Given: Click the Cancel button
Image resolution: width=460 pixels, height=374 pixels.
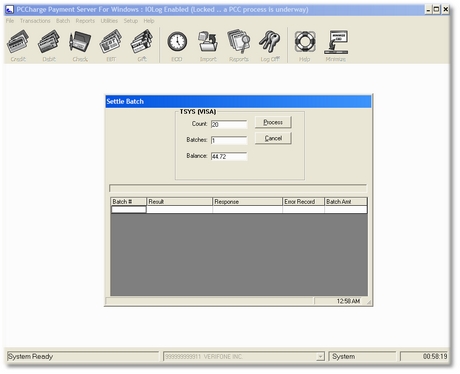Looking at the screenshot, I should click(x=273, y=138).
